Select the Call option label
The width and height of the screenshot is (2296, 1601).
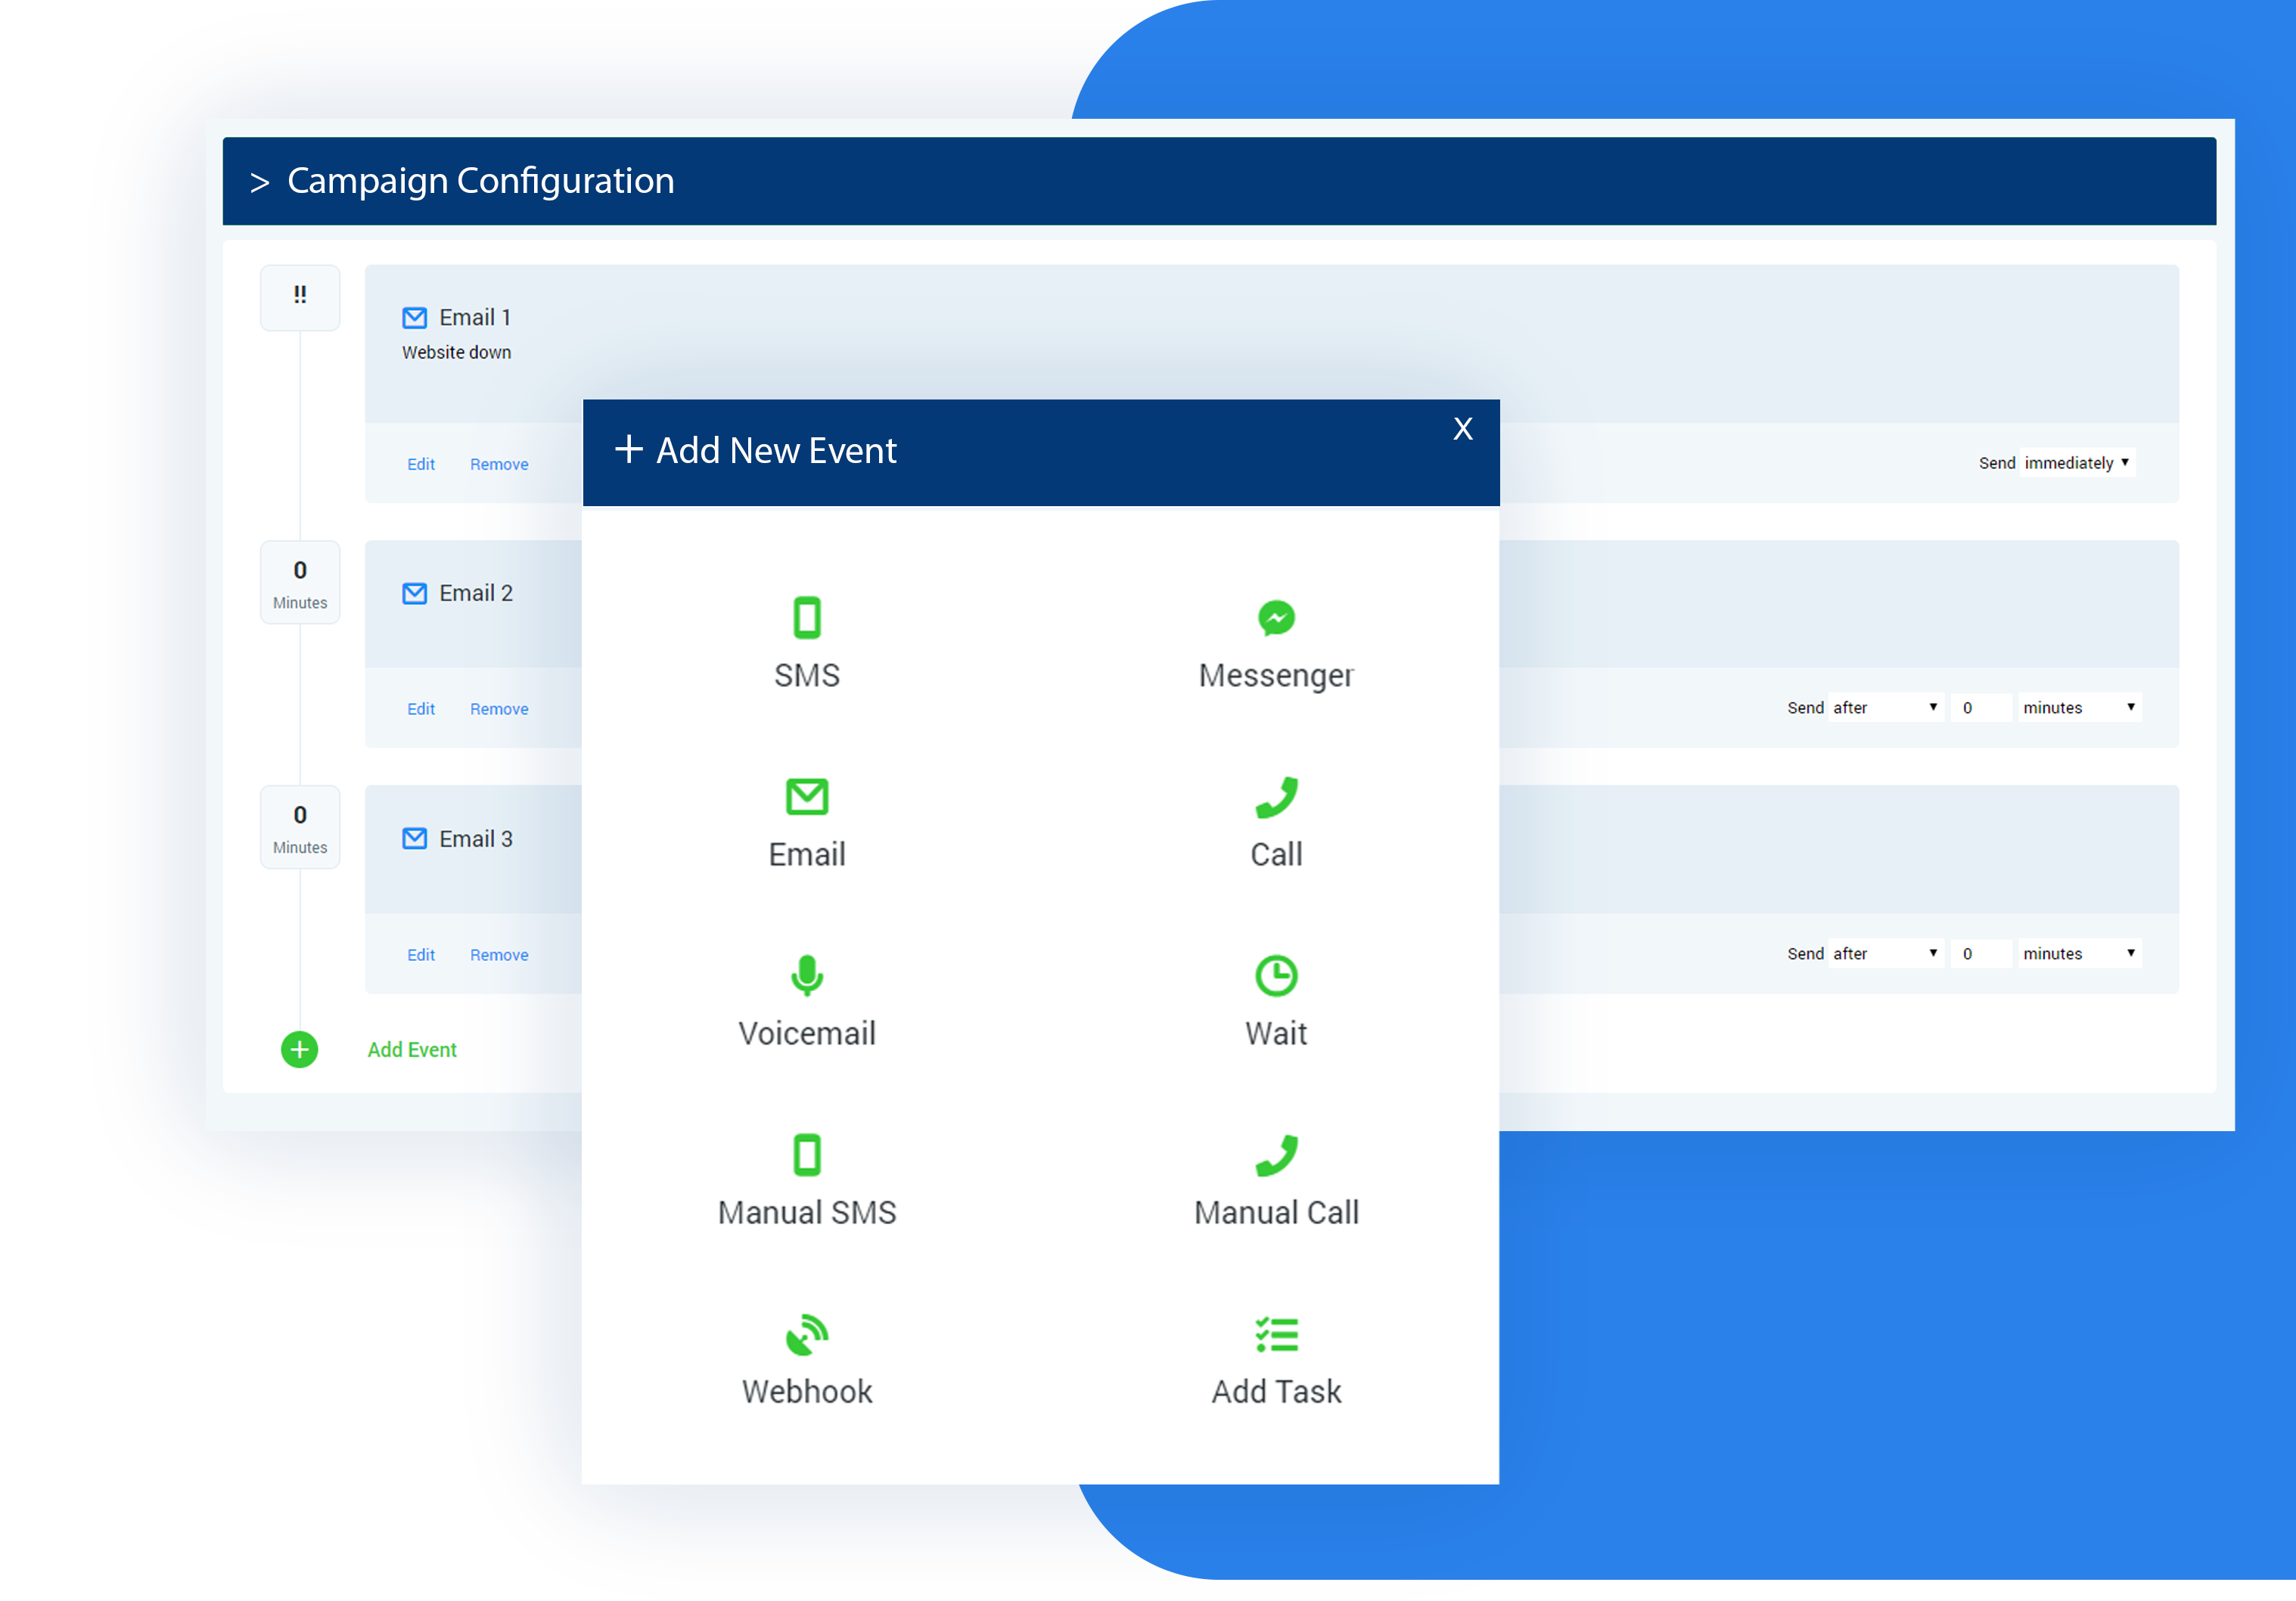1276,854
